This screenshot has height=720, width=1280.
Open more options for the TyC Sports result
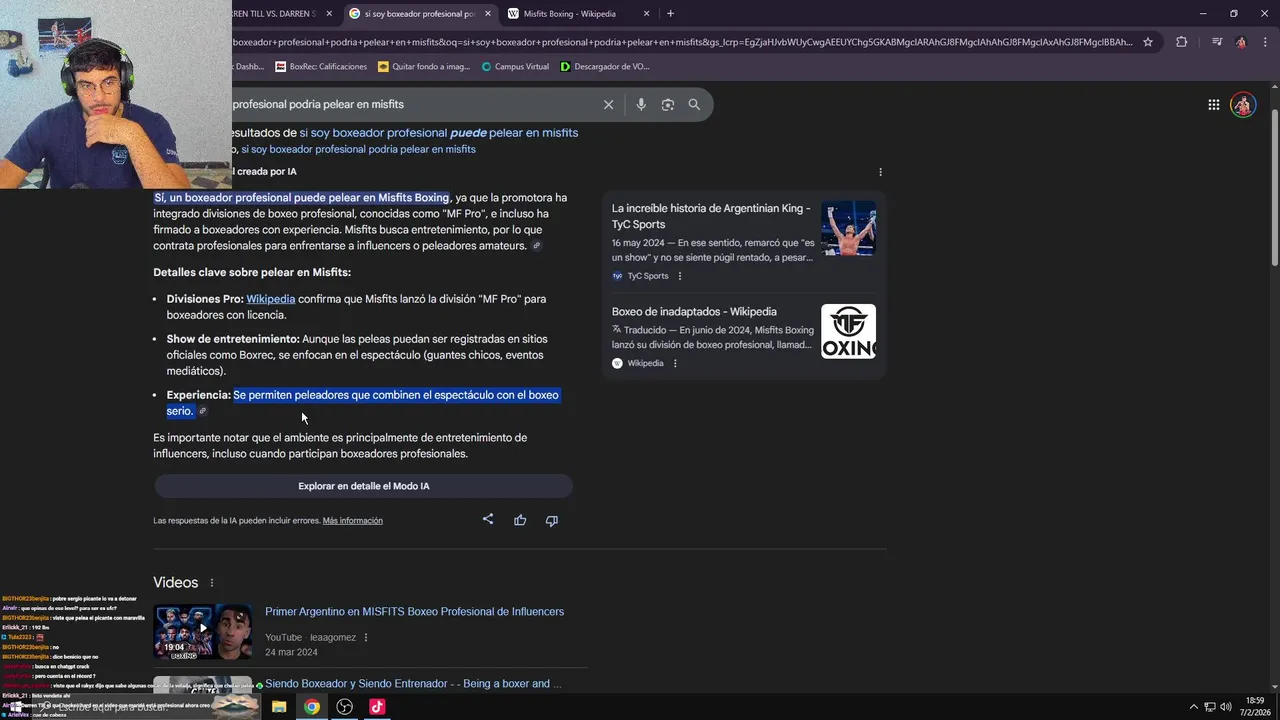pos(680,276)
